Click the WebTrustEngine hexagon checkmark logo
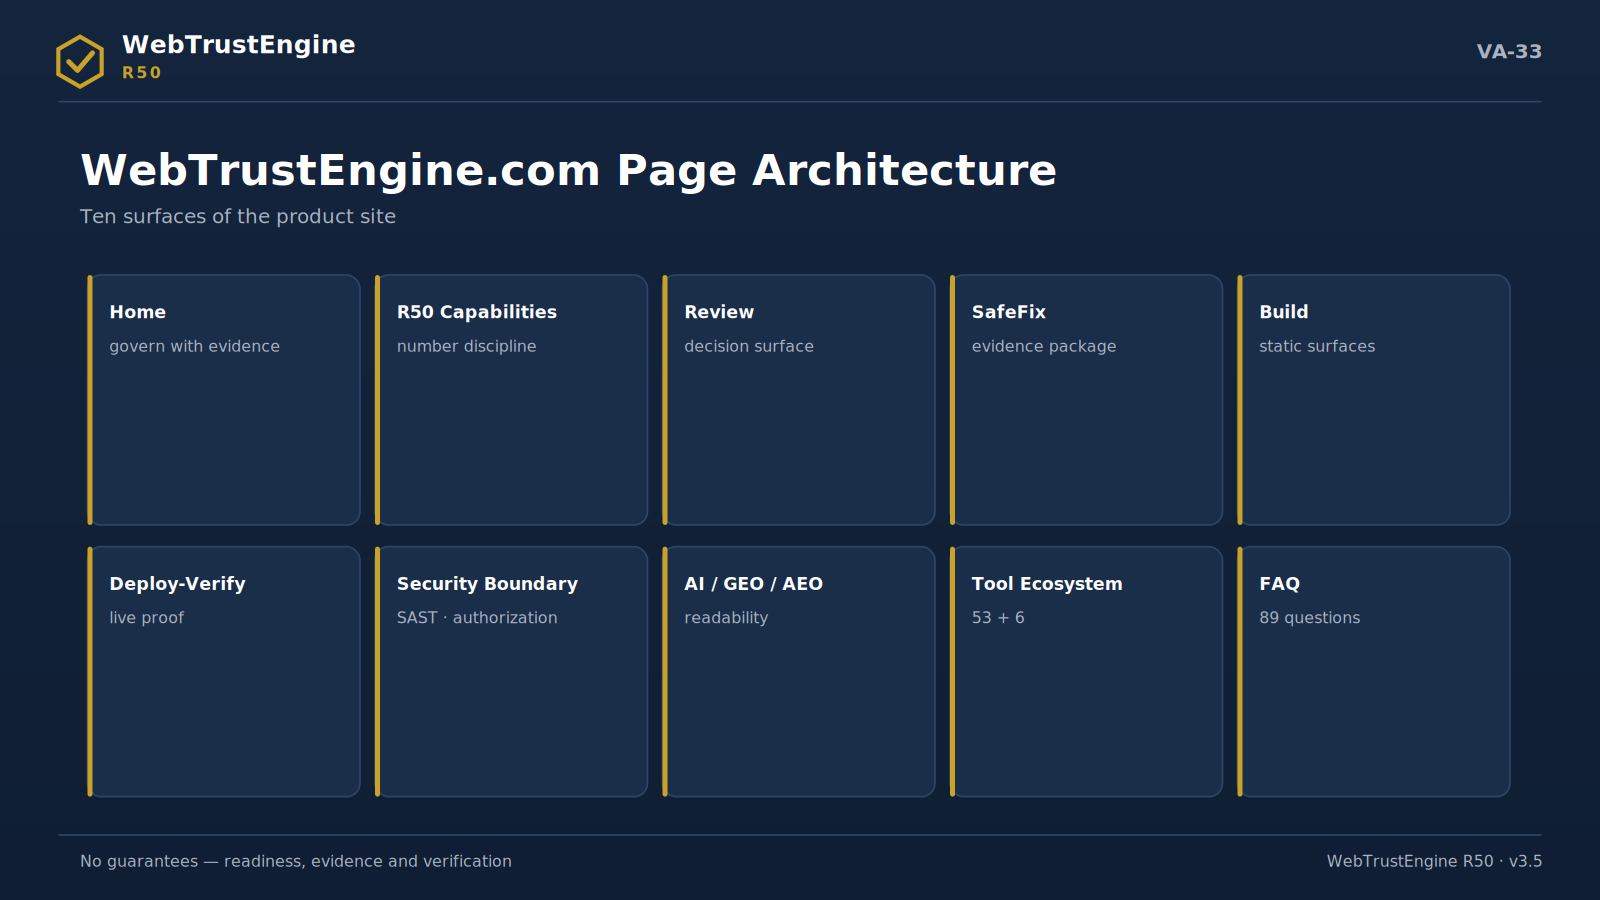The width and height of the screenshot is (1600, 900). (80, 62)
